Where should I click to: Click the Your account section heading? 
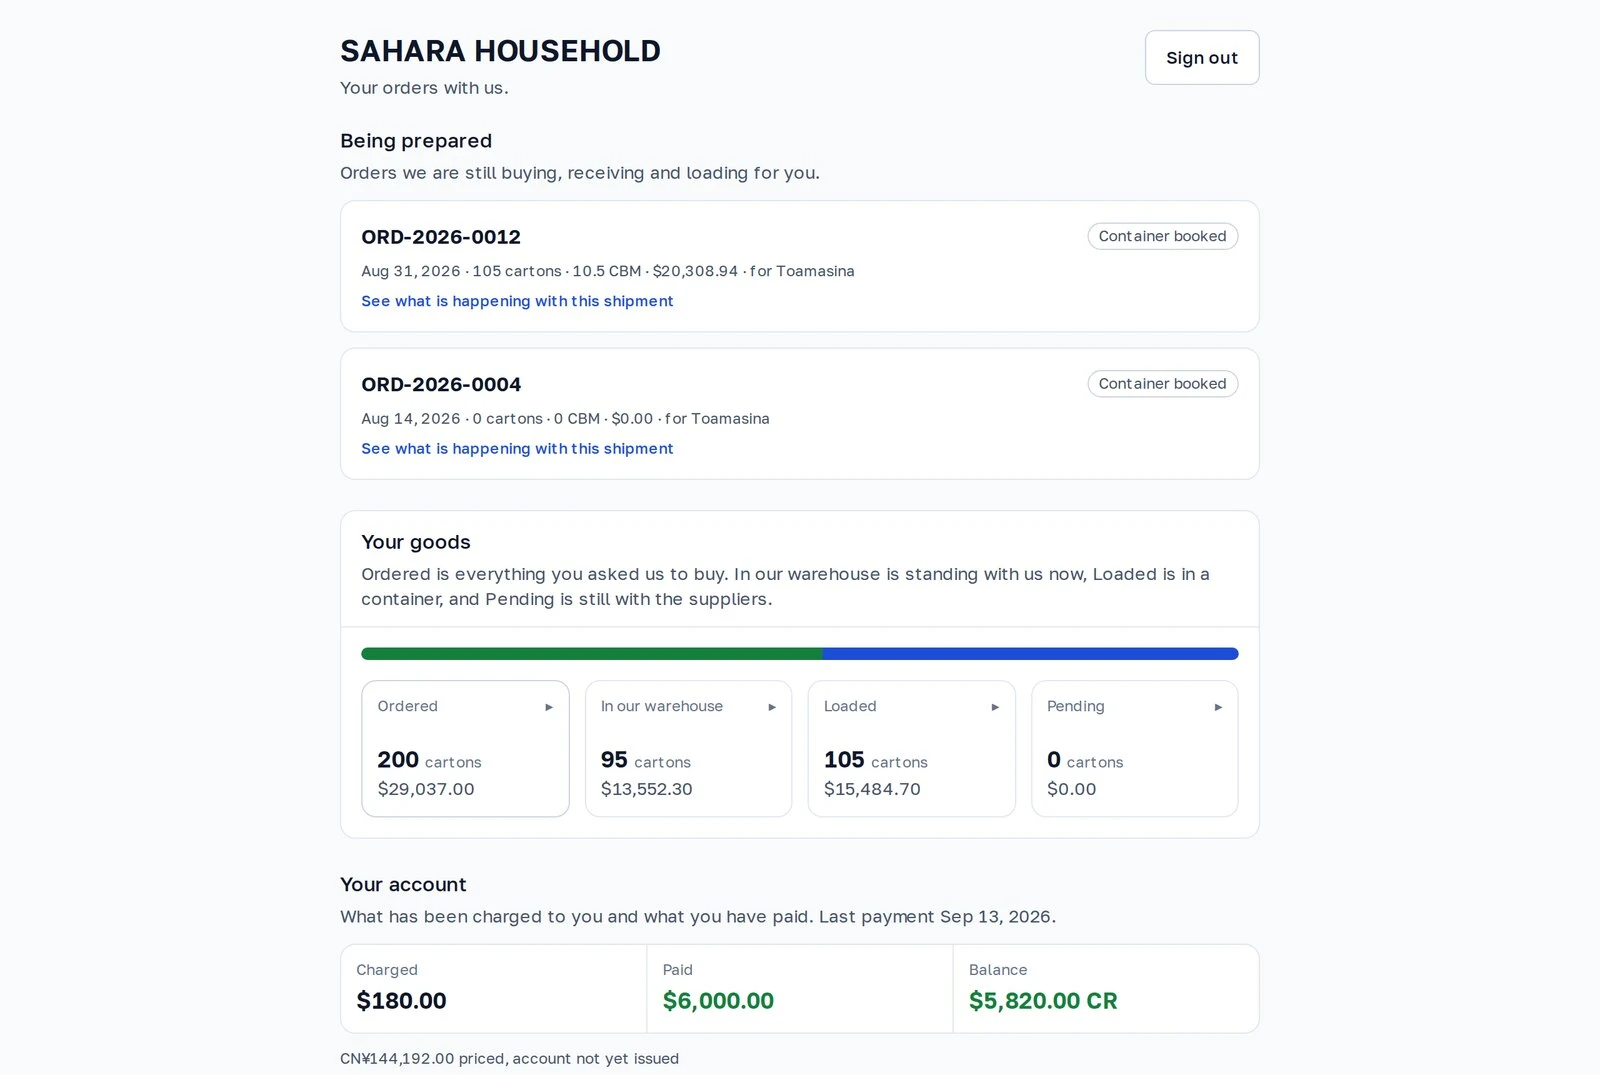coord(403,885)
